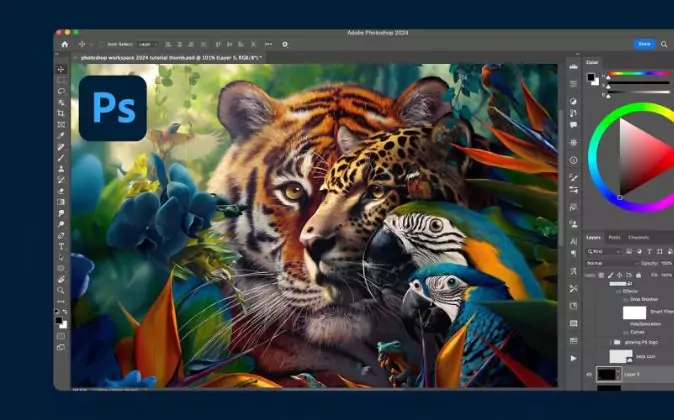Toggle Quick Mask mode in toolbar

tap(61, 336)
